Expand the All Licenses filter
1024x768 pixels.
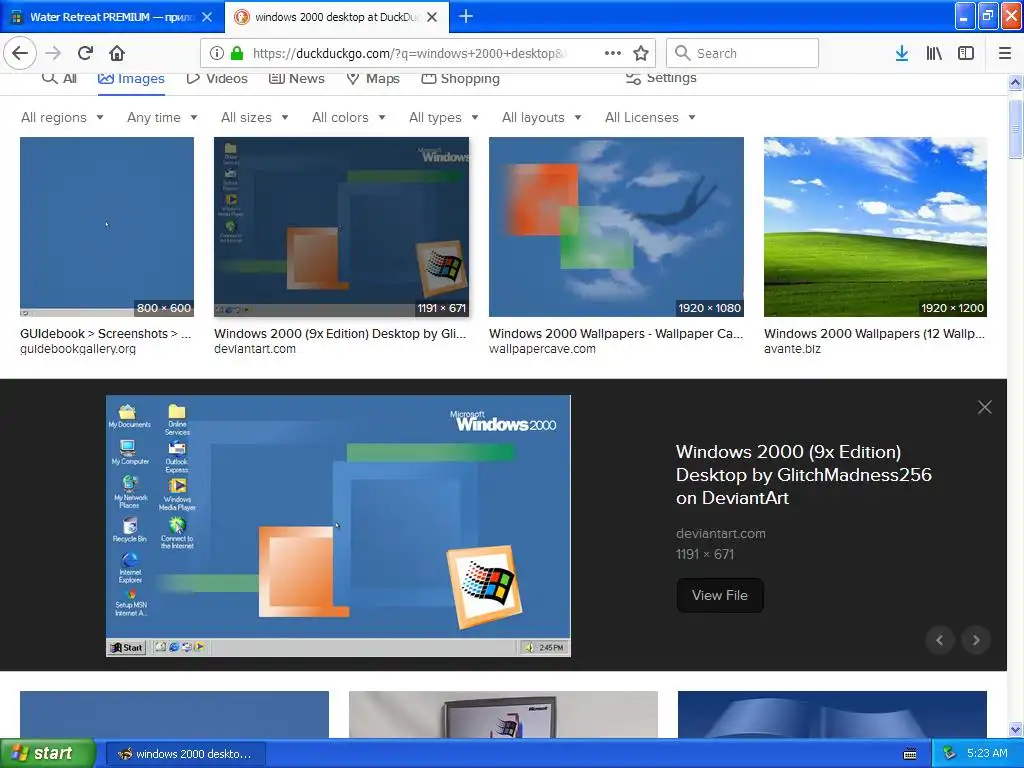[x=650, y=118]
